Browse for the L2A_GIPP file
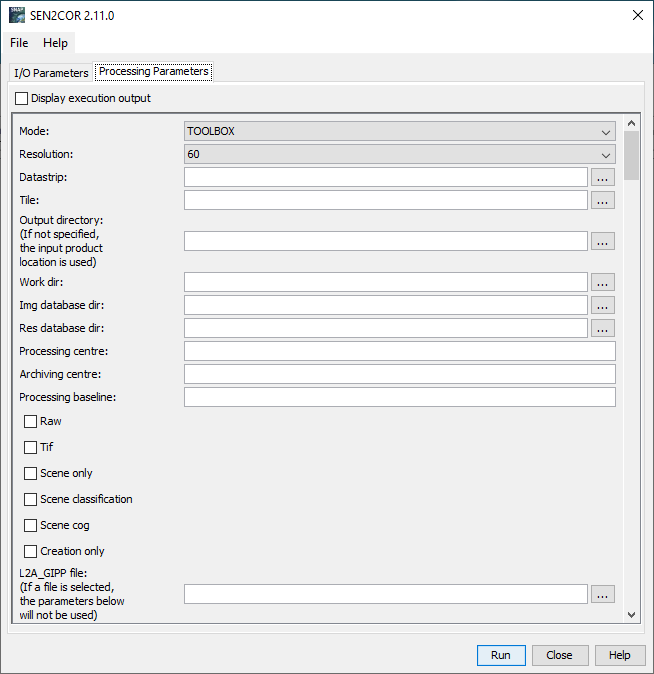 coord(602,594)
